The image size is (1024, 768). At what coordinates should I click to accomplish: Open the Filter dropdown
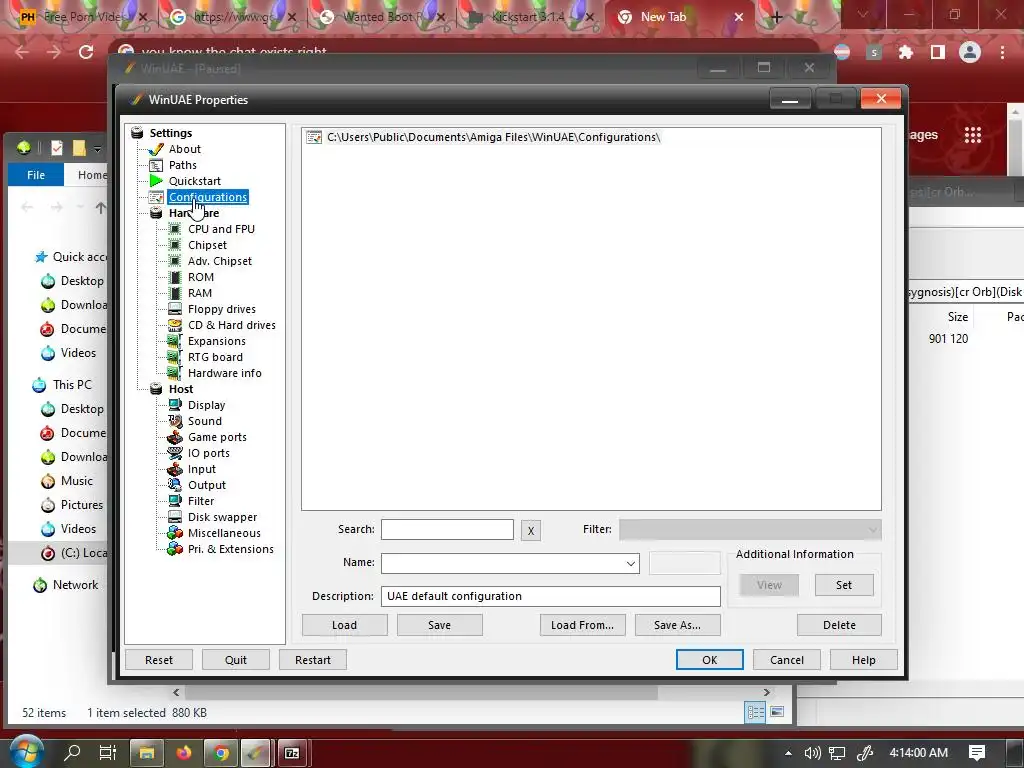(750, 530)
